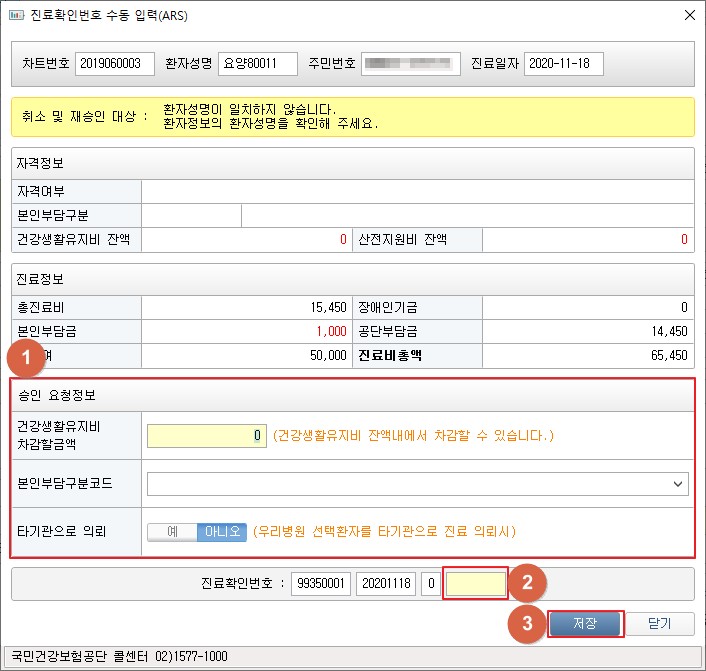The image size is (706, 671).
Task: Focus the 건강생활유지비 차감할금액 input field
Action: 206,435
